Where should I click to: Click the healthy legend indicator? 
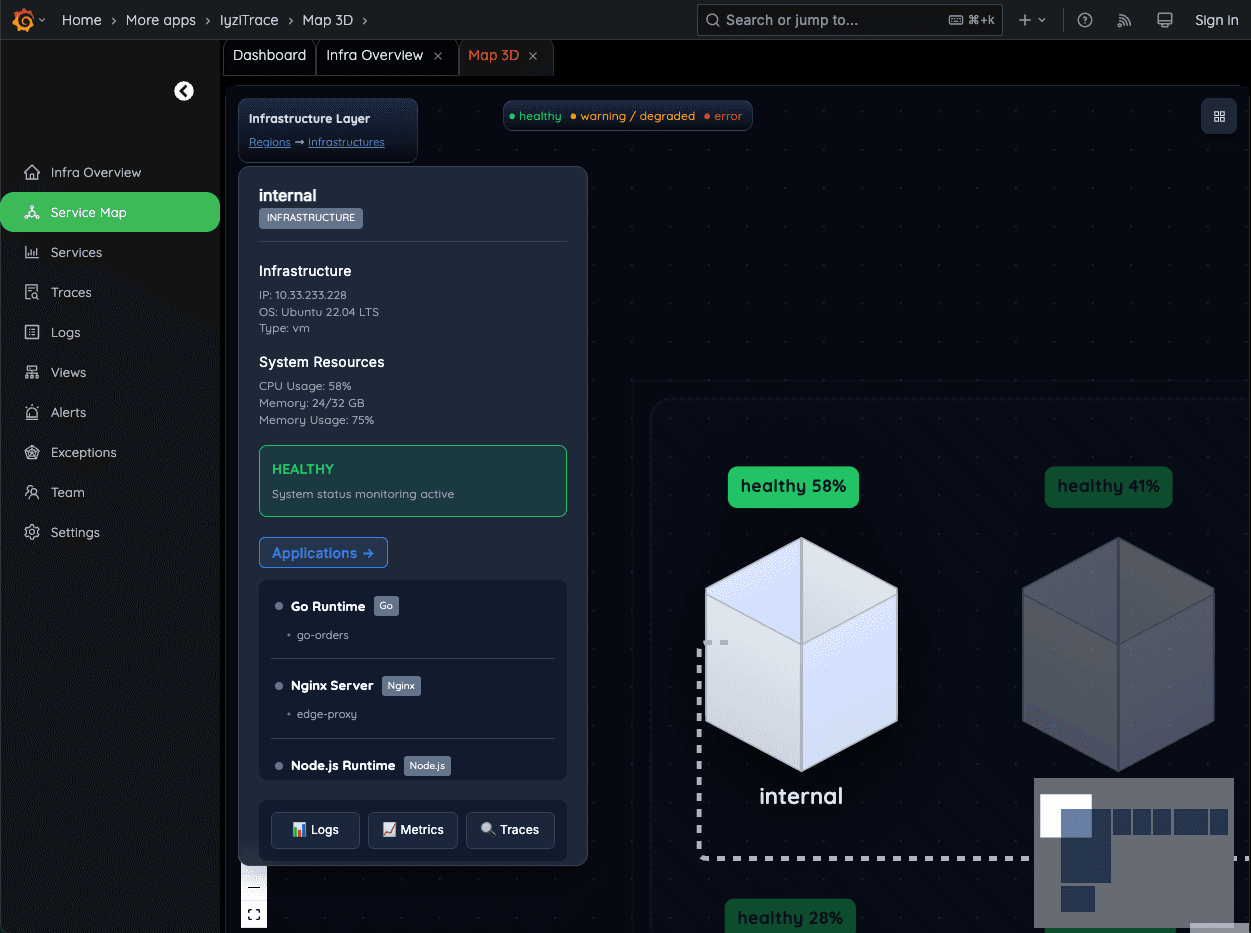[x=536, y=115]
